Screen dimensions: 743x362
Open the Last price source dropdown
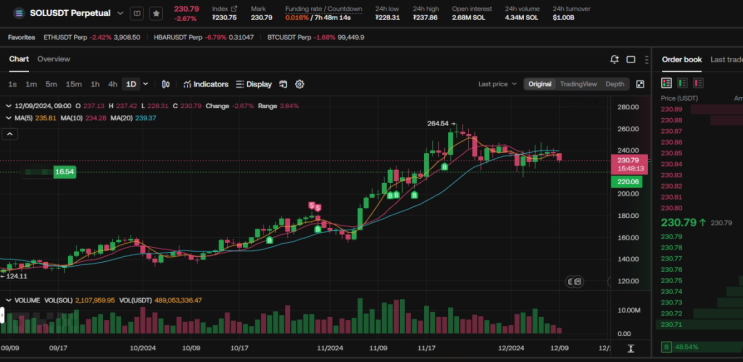tap(497, 84)
